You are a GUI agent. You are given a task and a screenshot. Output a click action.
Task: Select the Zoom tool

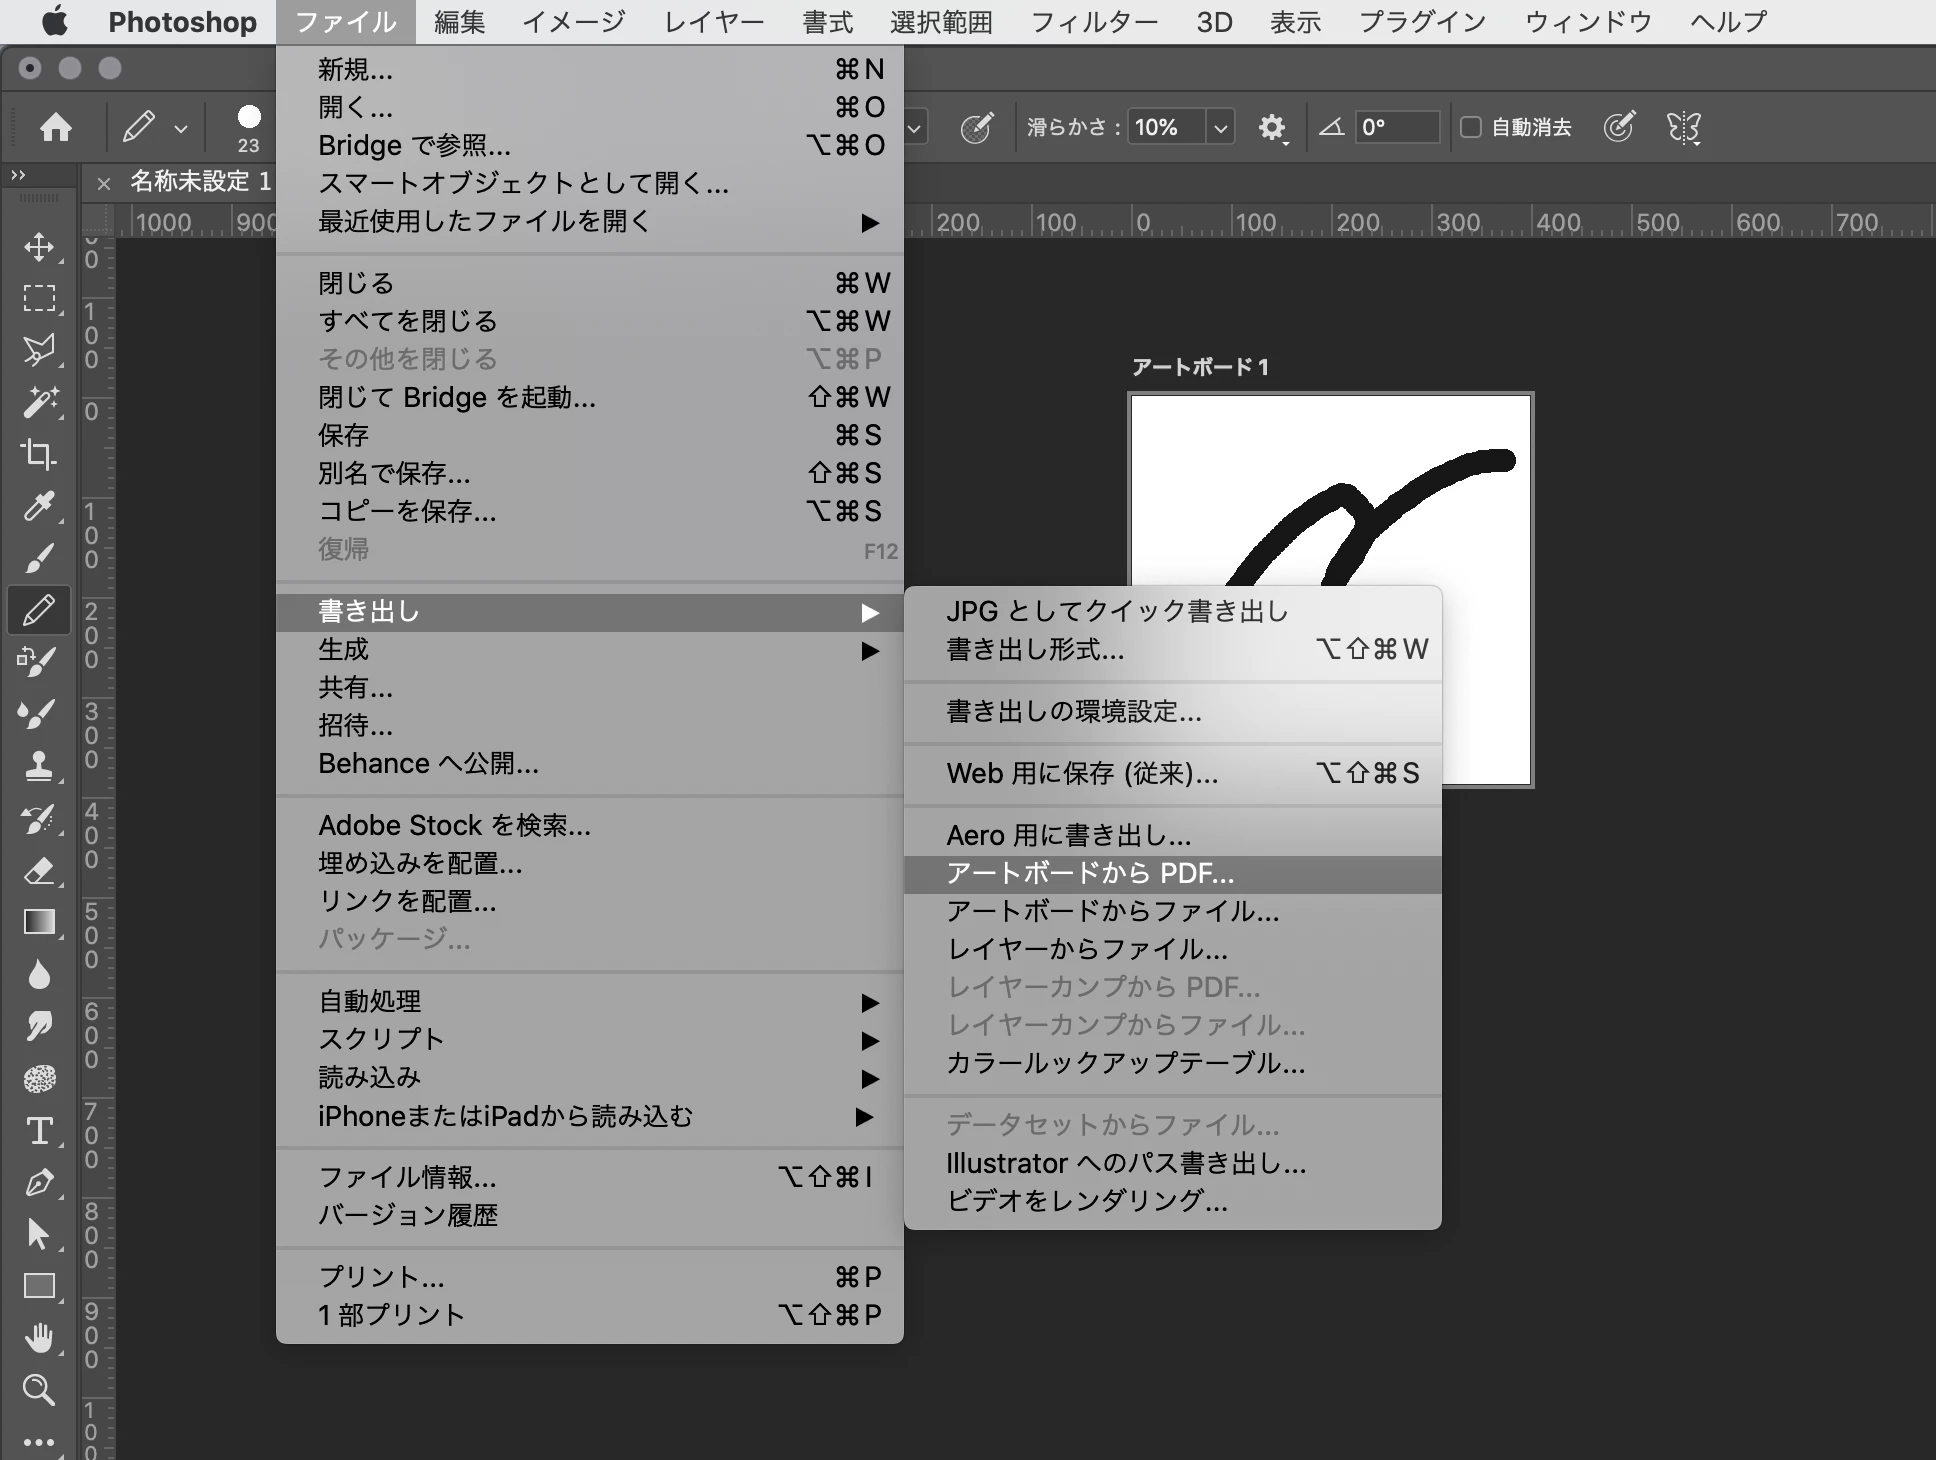38,1389
